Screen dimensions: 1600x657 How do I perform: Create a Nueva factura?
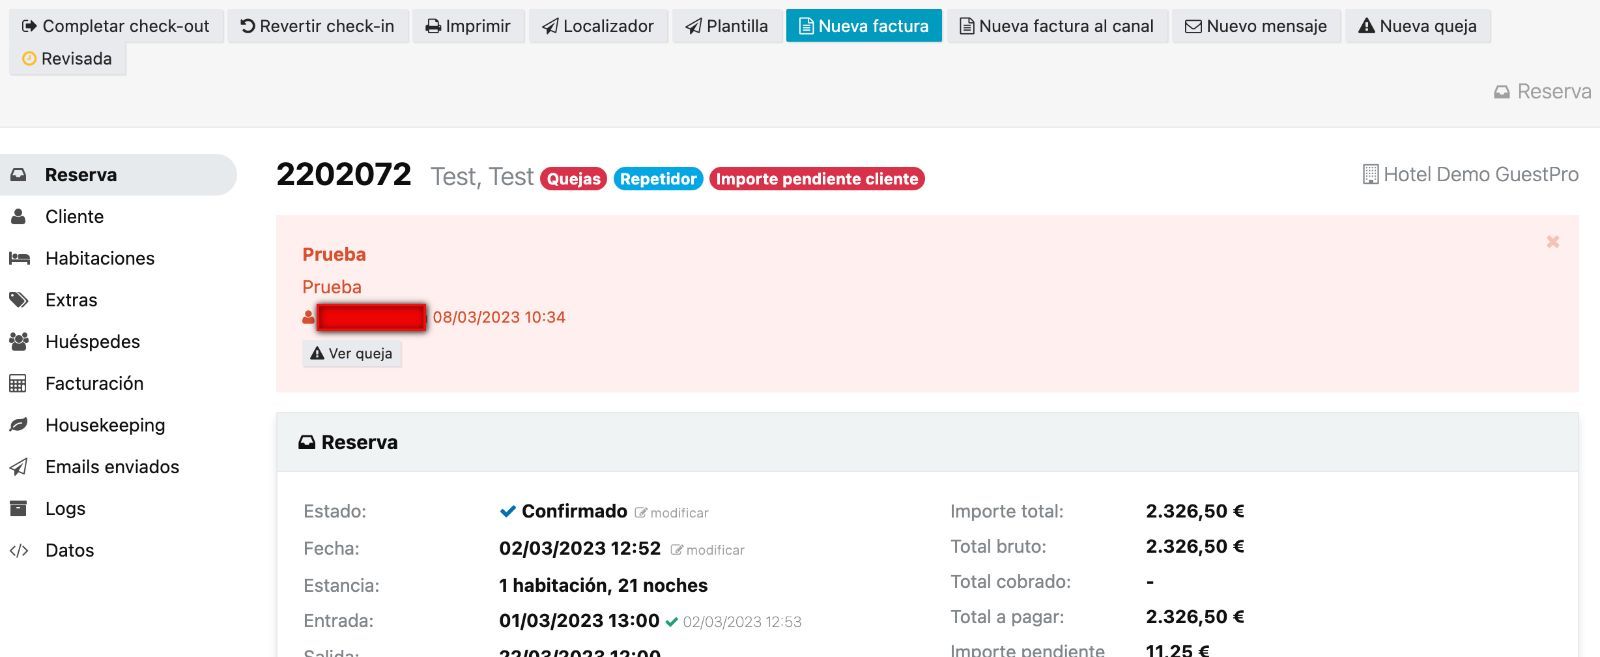(x=863, y=26)
